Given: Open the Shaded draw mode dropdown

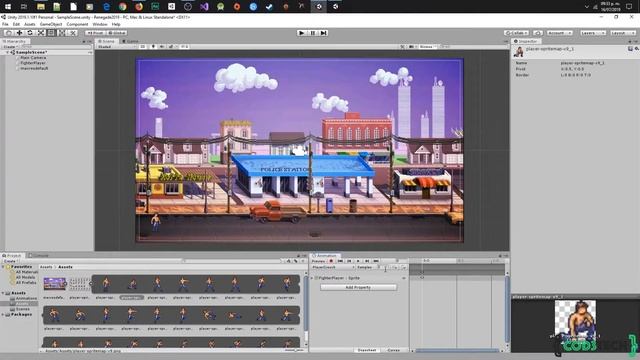Looking at the screenshot, I should click(116, 47).
